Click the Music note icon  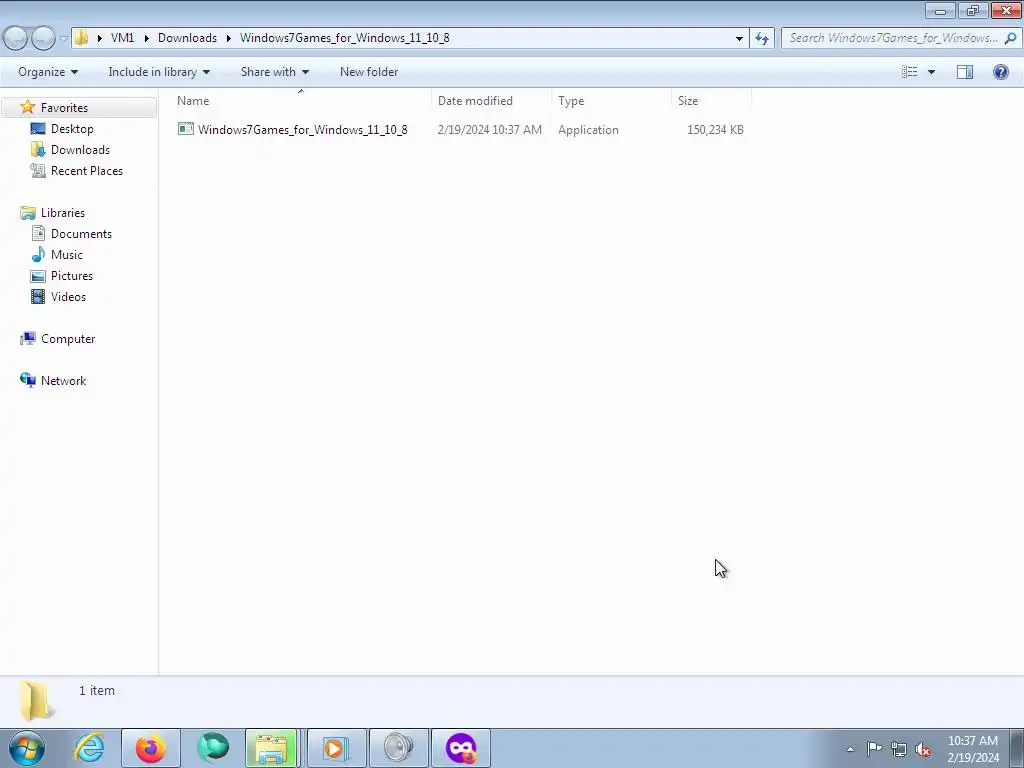coord(39,254)
